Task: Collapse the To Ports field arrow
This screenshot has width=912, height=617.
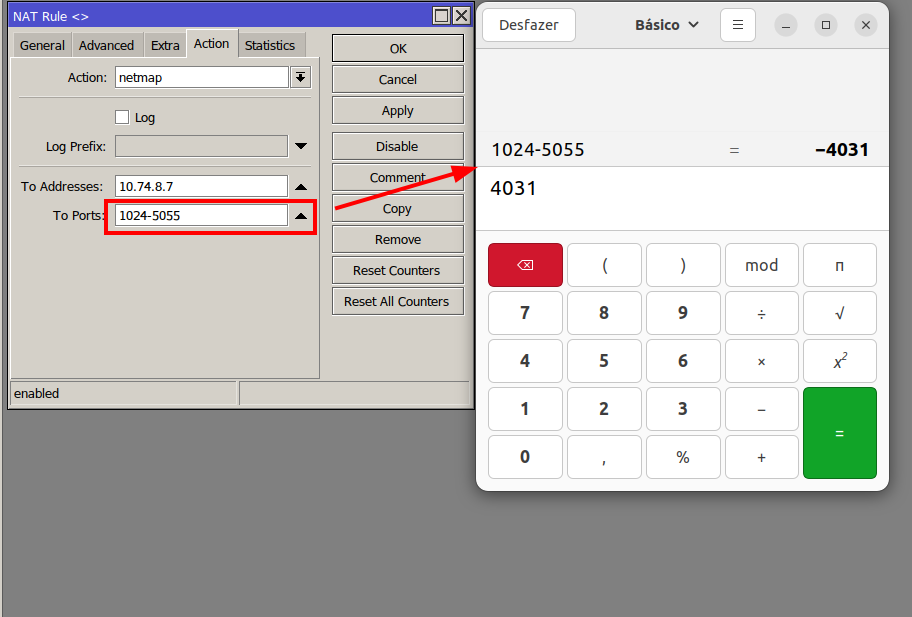Action: [x=300, y=216]
